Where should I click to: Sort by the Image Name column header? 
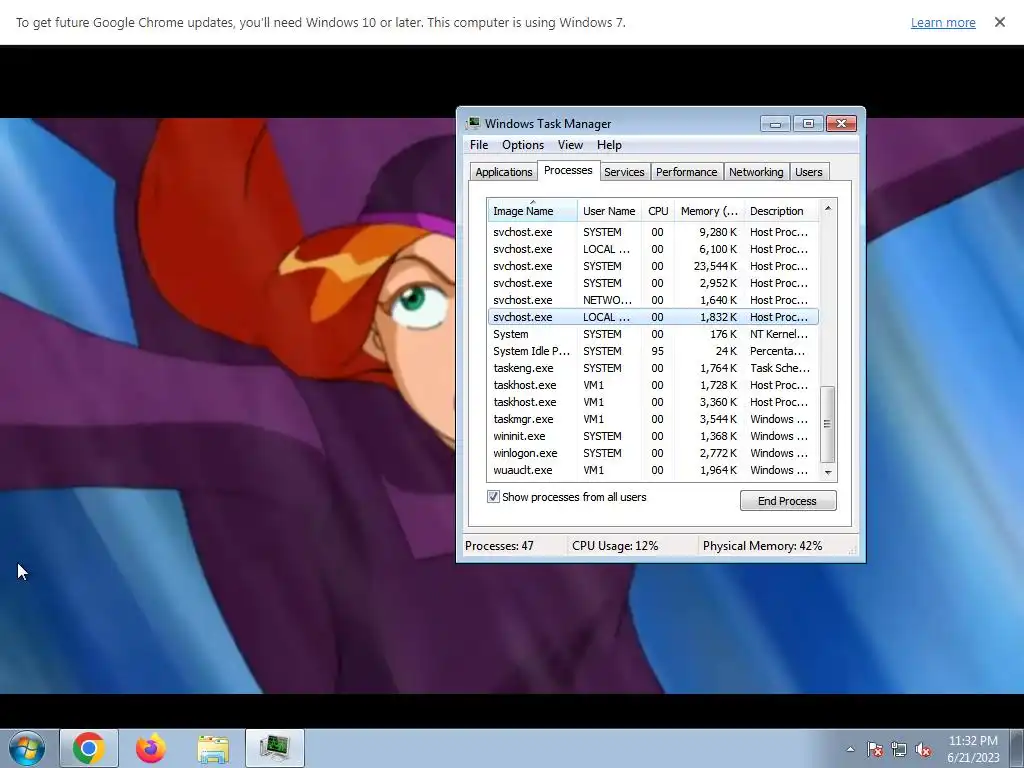pos(532,211)
